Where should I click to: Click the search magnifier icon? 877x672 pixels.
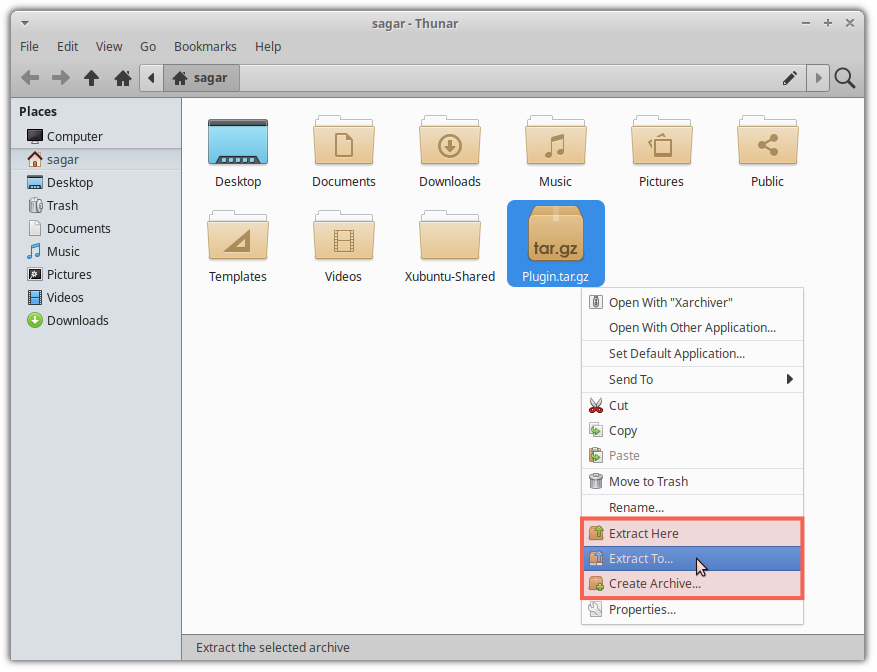[x=844, y=77]
